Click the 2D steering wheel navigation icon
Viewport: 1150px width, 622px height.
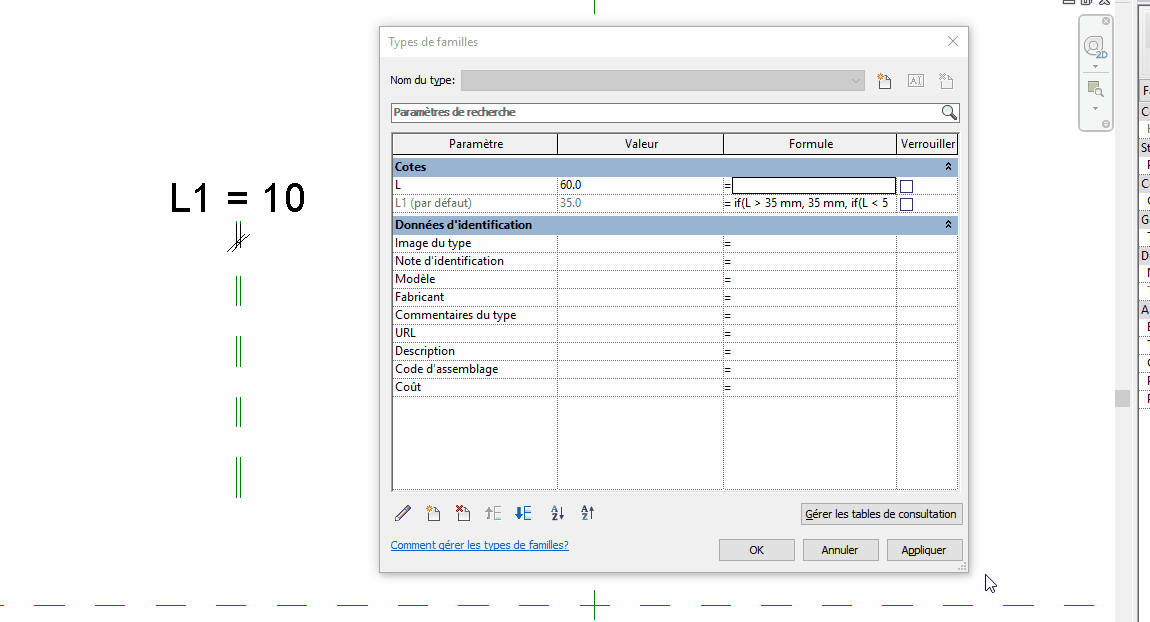pyautogui.click(x=1095, y=47)
